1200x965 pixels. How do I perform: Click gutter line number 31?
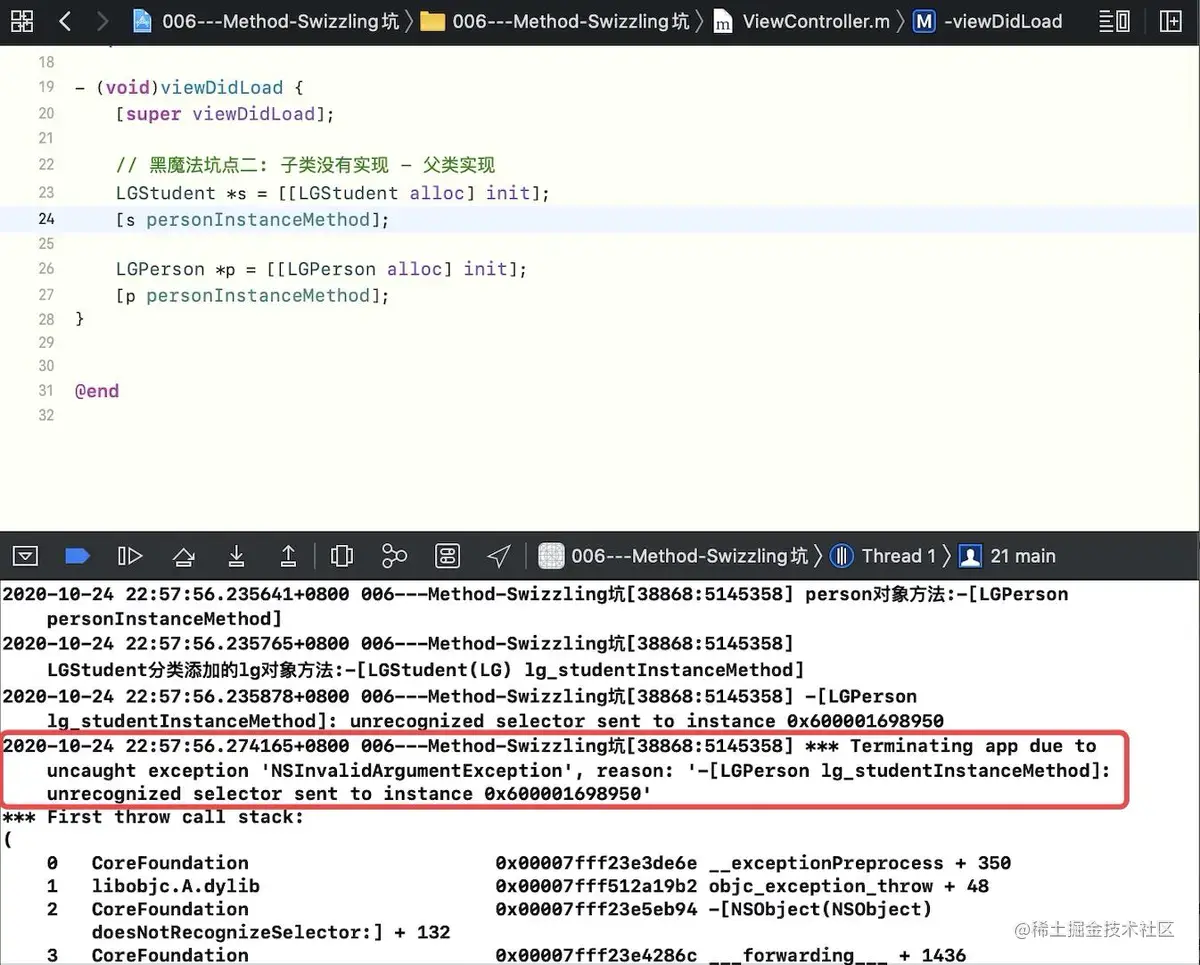[46, 390]
